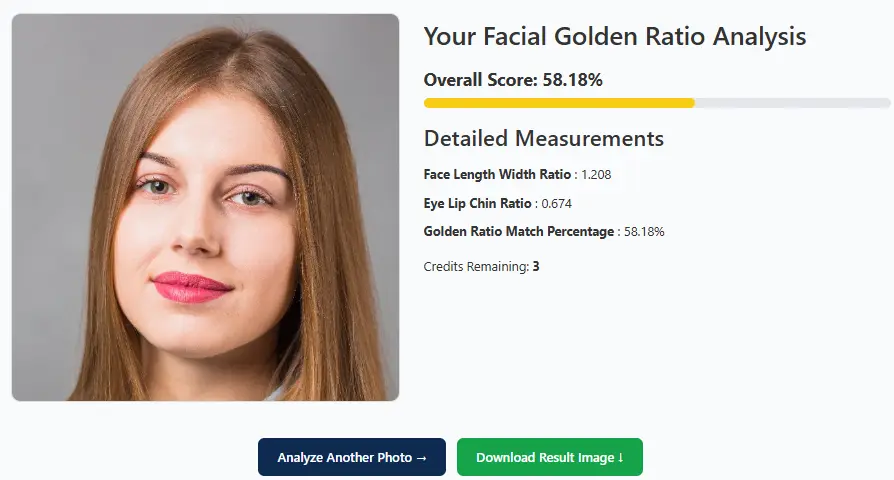The width and height of the screenshot is (894, 480).
Task: Click the right arrow icon in Analyze button
Action: [422, 458]
